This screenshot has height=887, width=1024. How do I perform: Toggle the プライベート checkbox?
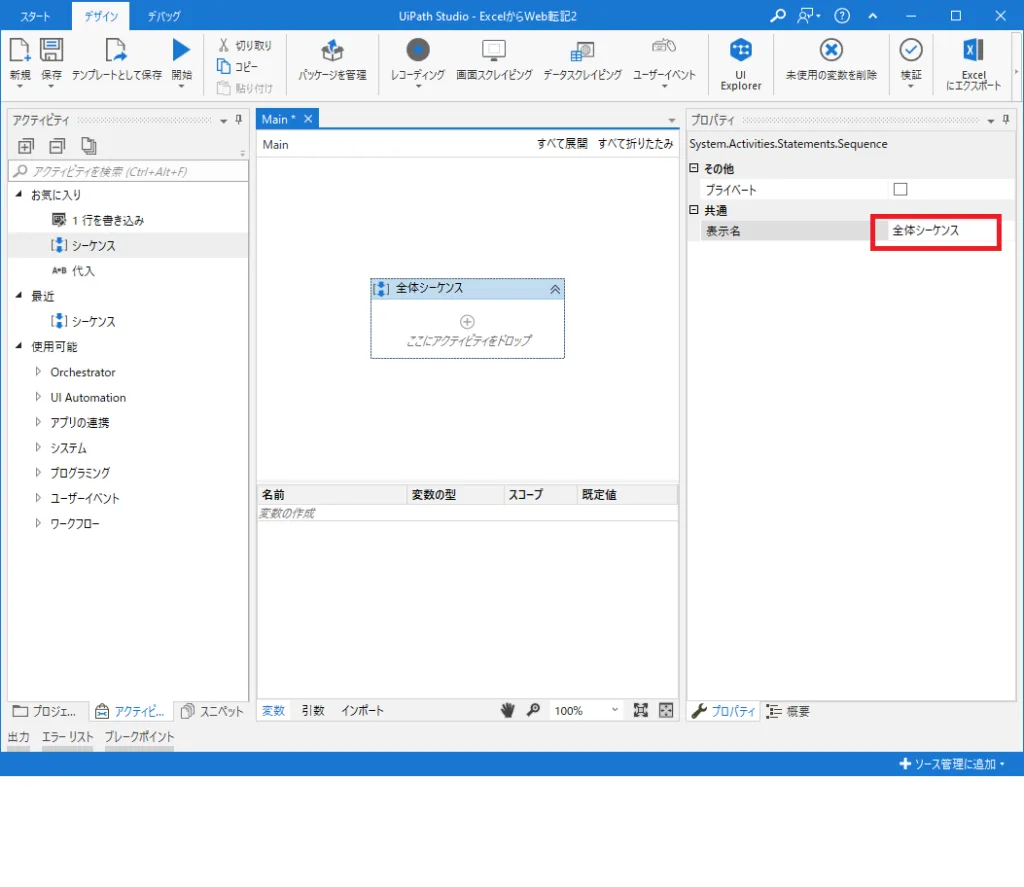point(900,190)
